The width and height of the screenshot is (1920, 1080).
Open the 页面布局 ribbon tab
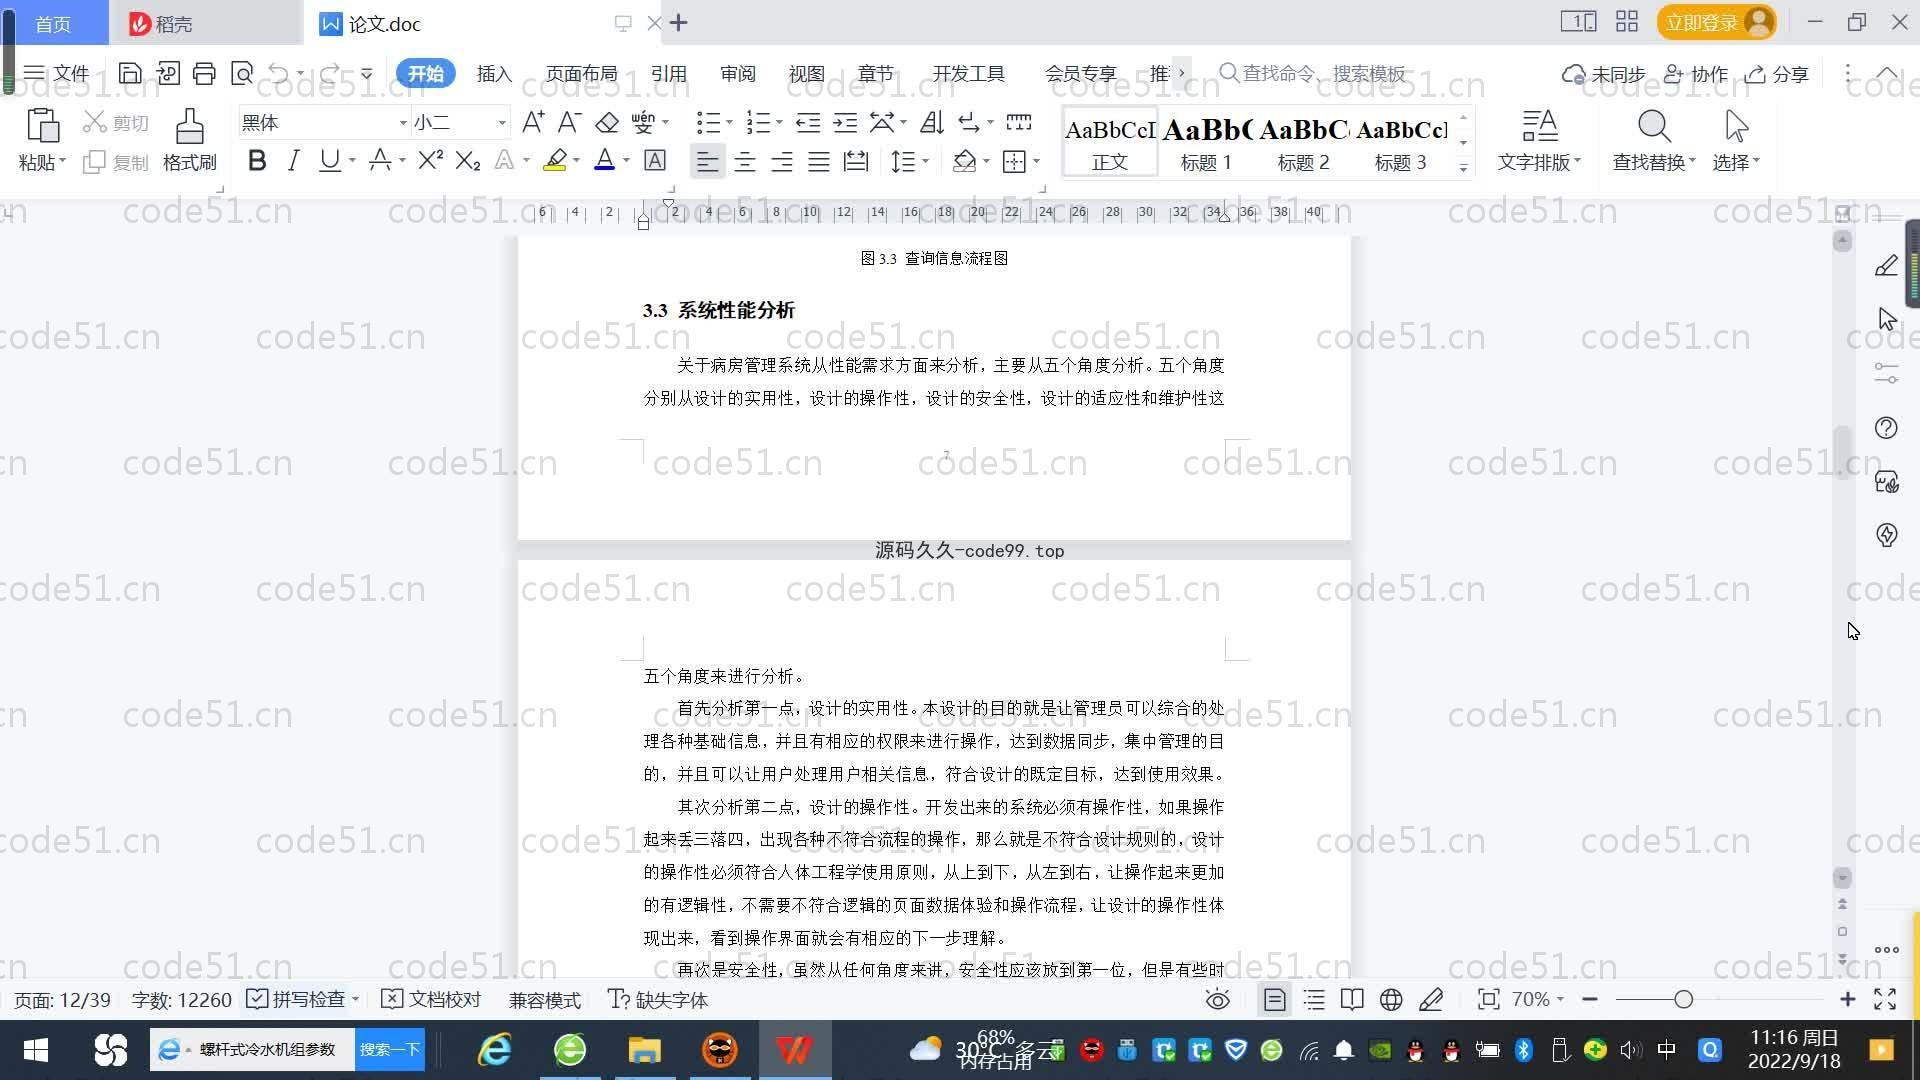tap(581, 74)
